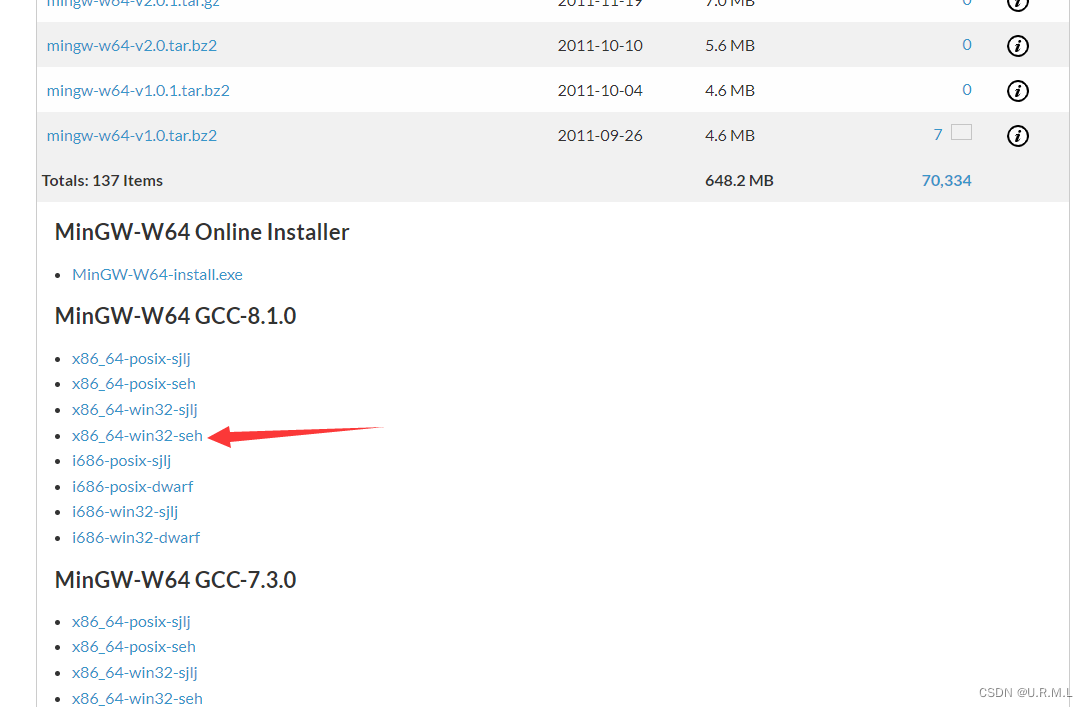Screen dimensions: 1088x707
Task: Open x86_64-win32-sjlj under GCC-7.3.0
Action: click(135, 672)
